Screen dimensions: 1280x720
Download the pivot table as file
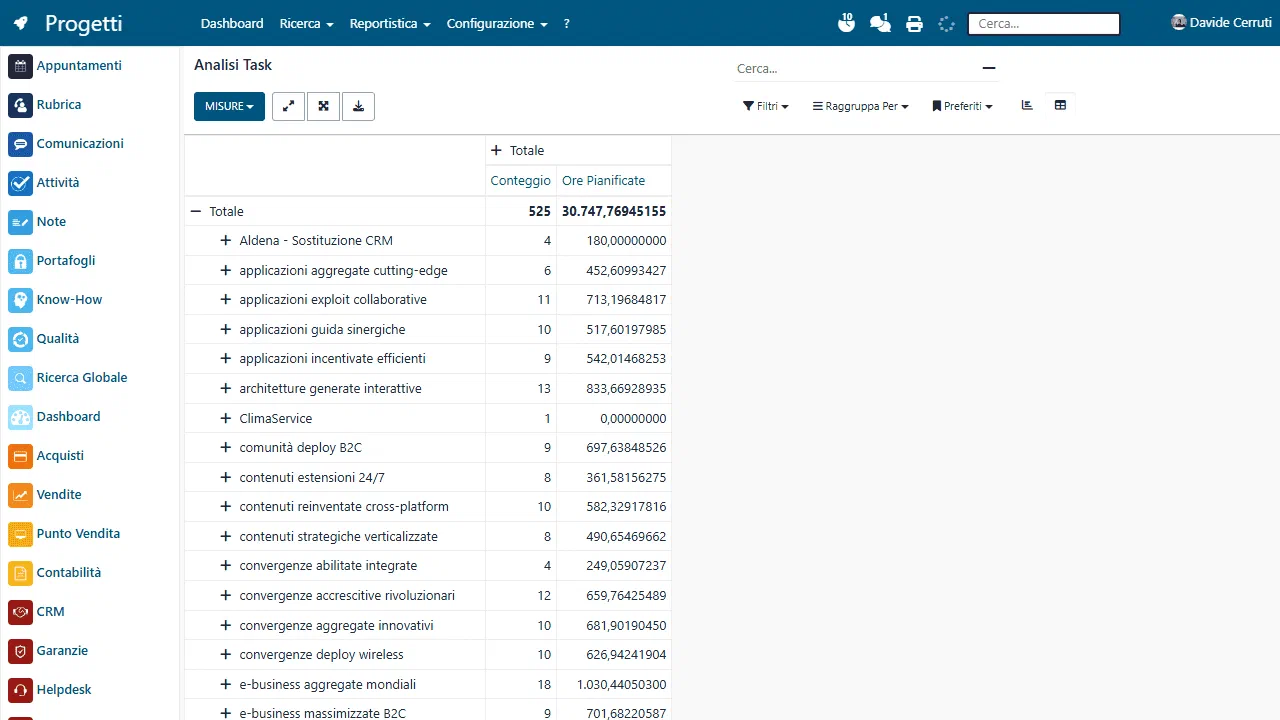point(358,106)
